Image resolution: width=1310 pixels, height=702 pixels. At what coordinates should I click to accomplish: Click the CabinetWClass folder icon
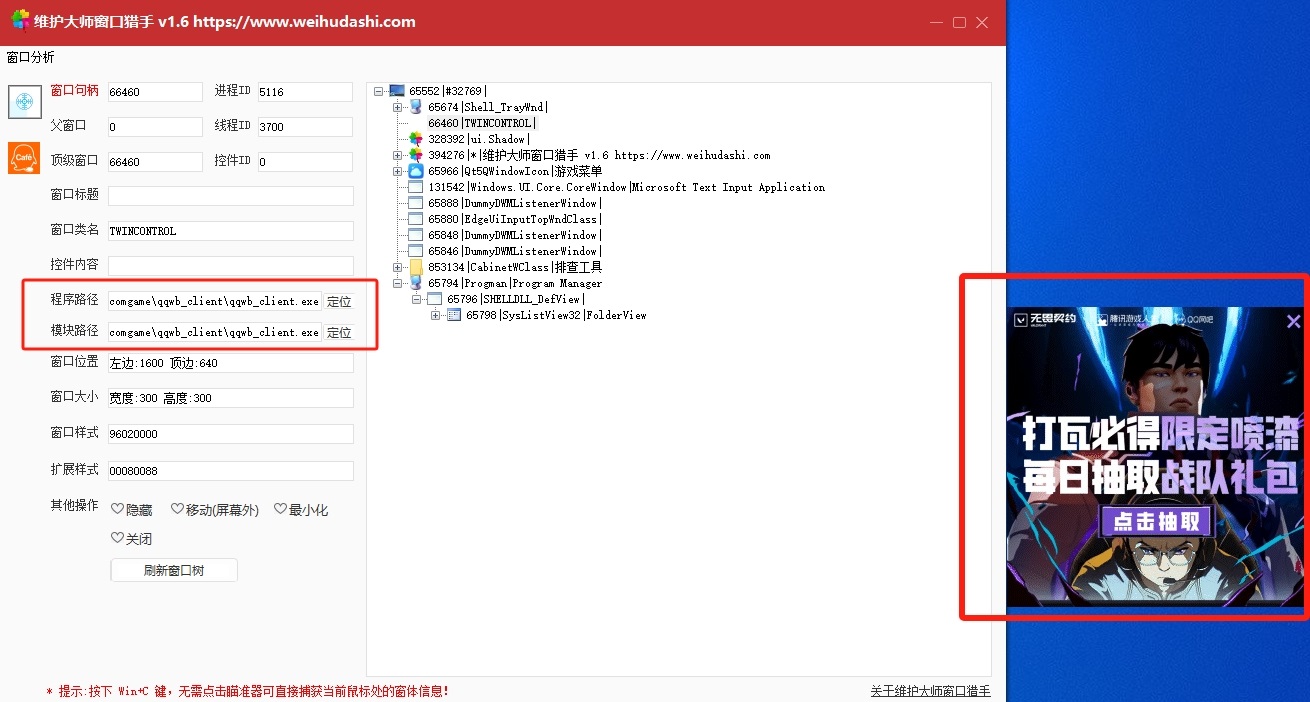(x=416, y=267)
